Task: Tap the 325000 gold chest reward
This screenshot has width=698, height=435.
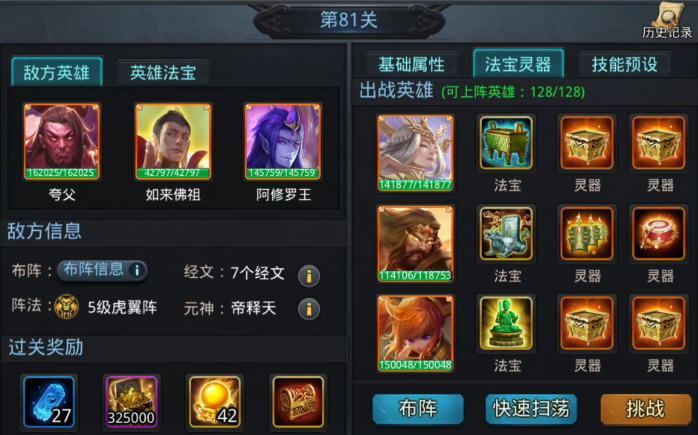Action: [x=131, y=402]
